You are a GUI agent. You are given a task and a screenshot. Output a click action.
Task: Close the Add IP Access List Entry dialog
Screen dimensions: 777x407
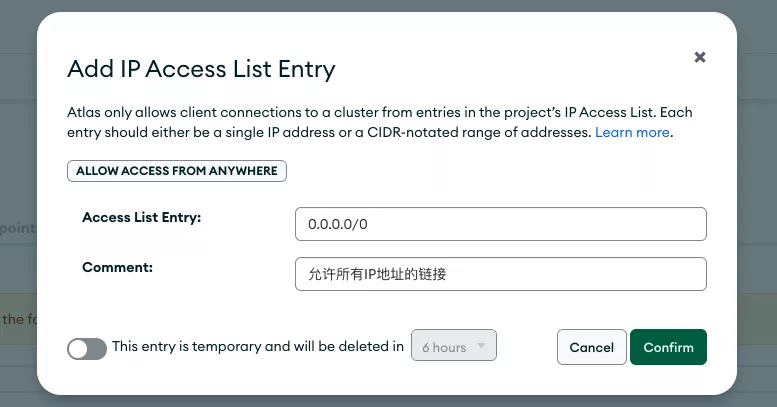tap(700, 57)
